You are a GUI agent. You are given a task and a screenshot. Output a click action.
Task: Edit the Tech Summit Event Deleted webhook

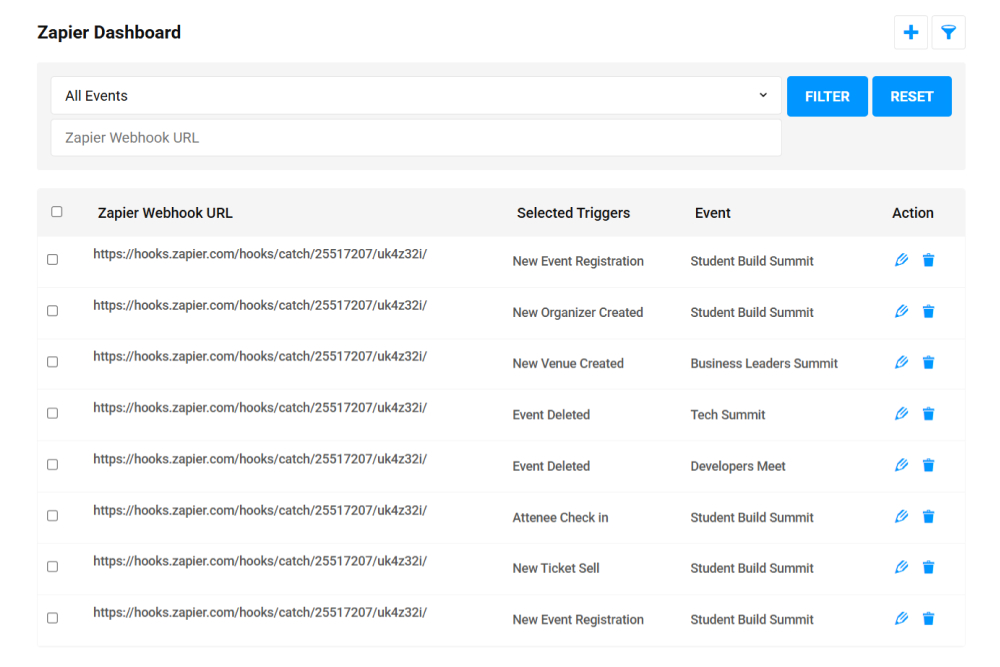coord(901,413)
